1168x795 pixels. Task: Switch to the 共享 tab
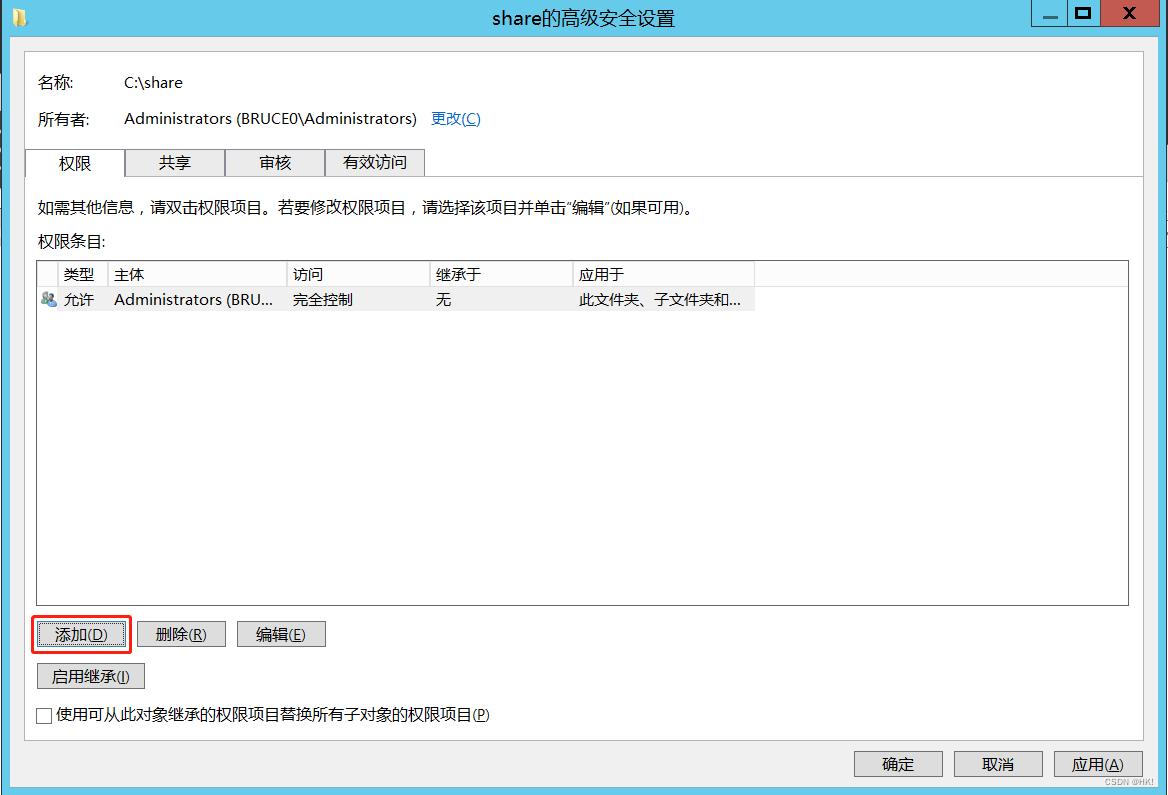click(x=174, y=163)
